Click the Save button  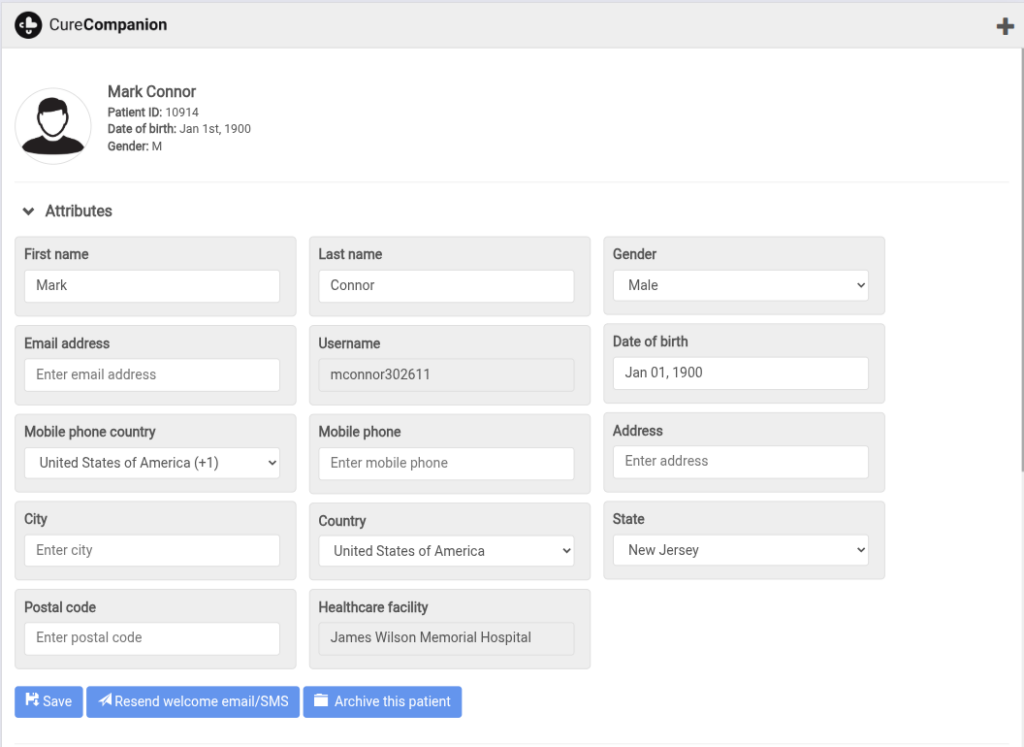click(x=48, y=701)
